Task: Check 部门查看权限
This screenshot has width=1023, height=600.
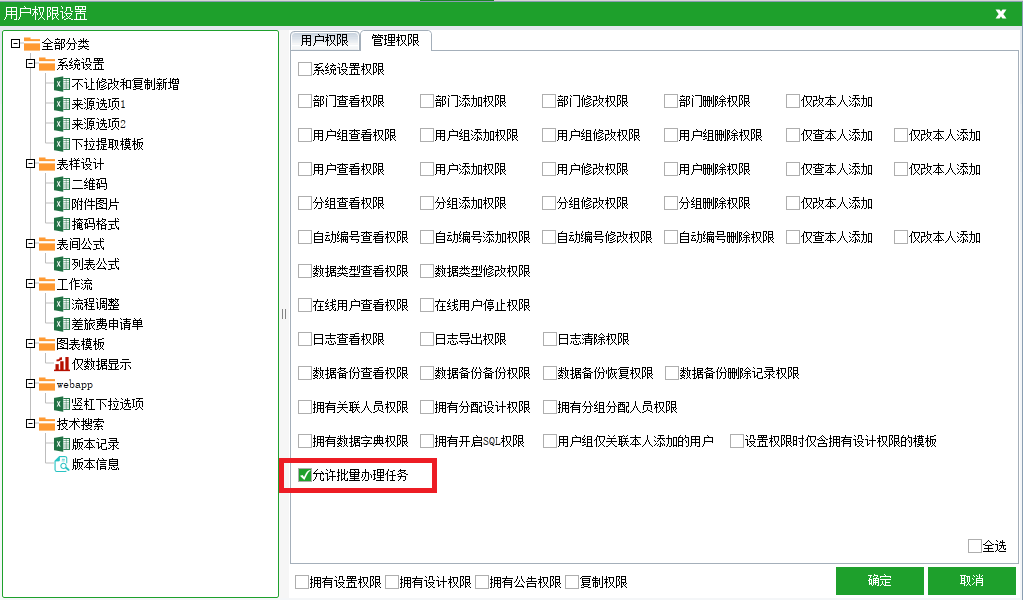Action: (x=305, y=101)
